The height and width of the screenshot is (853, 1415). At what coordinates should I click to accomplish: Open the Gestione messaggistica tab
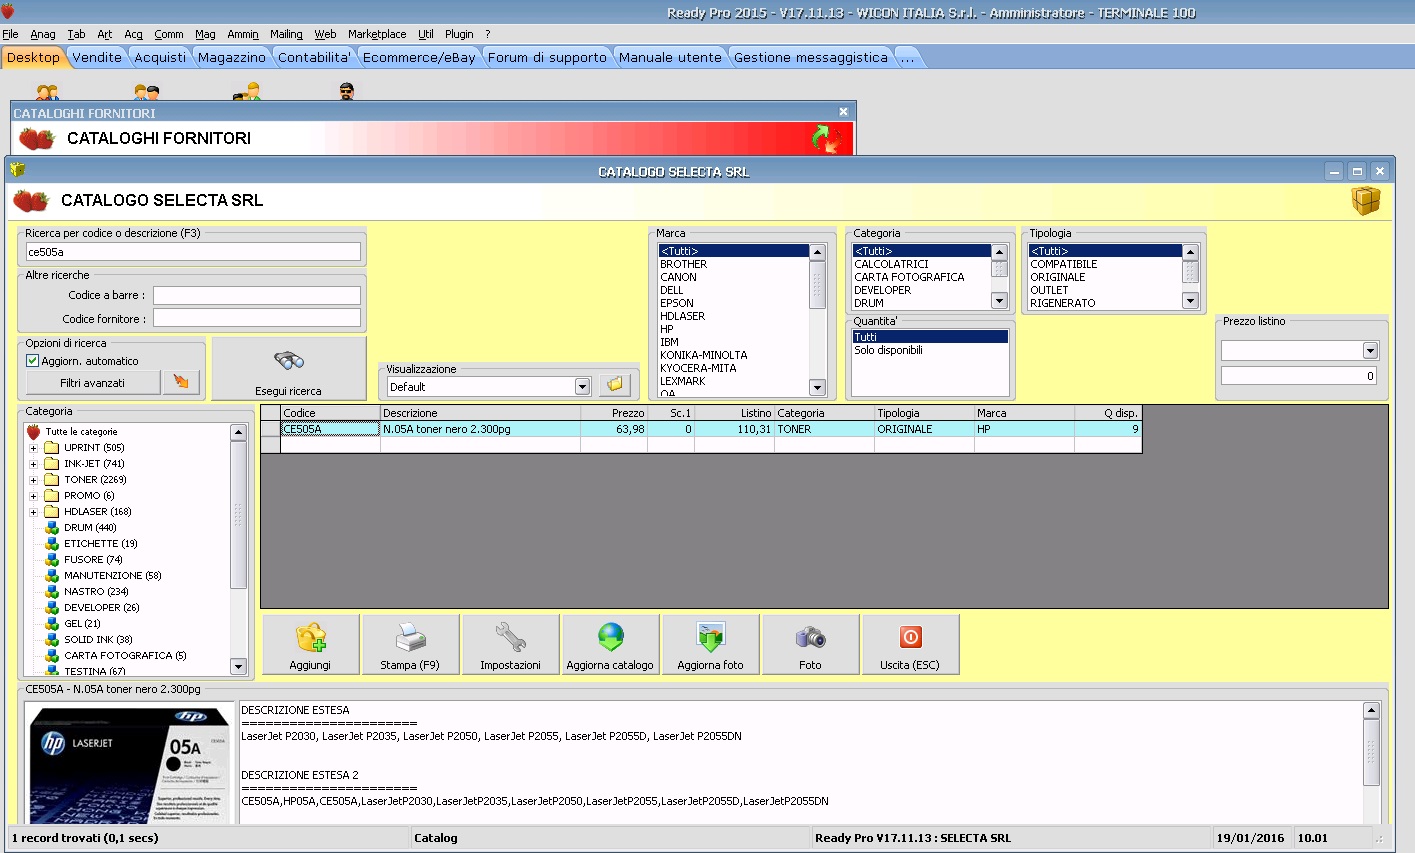pos(810,57)
